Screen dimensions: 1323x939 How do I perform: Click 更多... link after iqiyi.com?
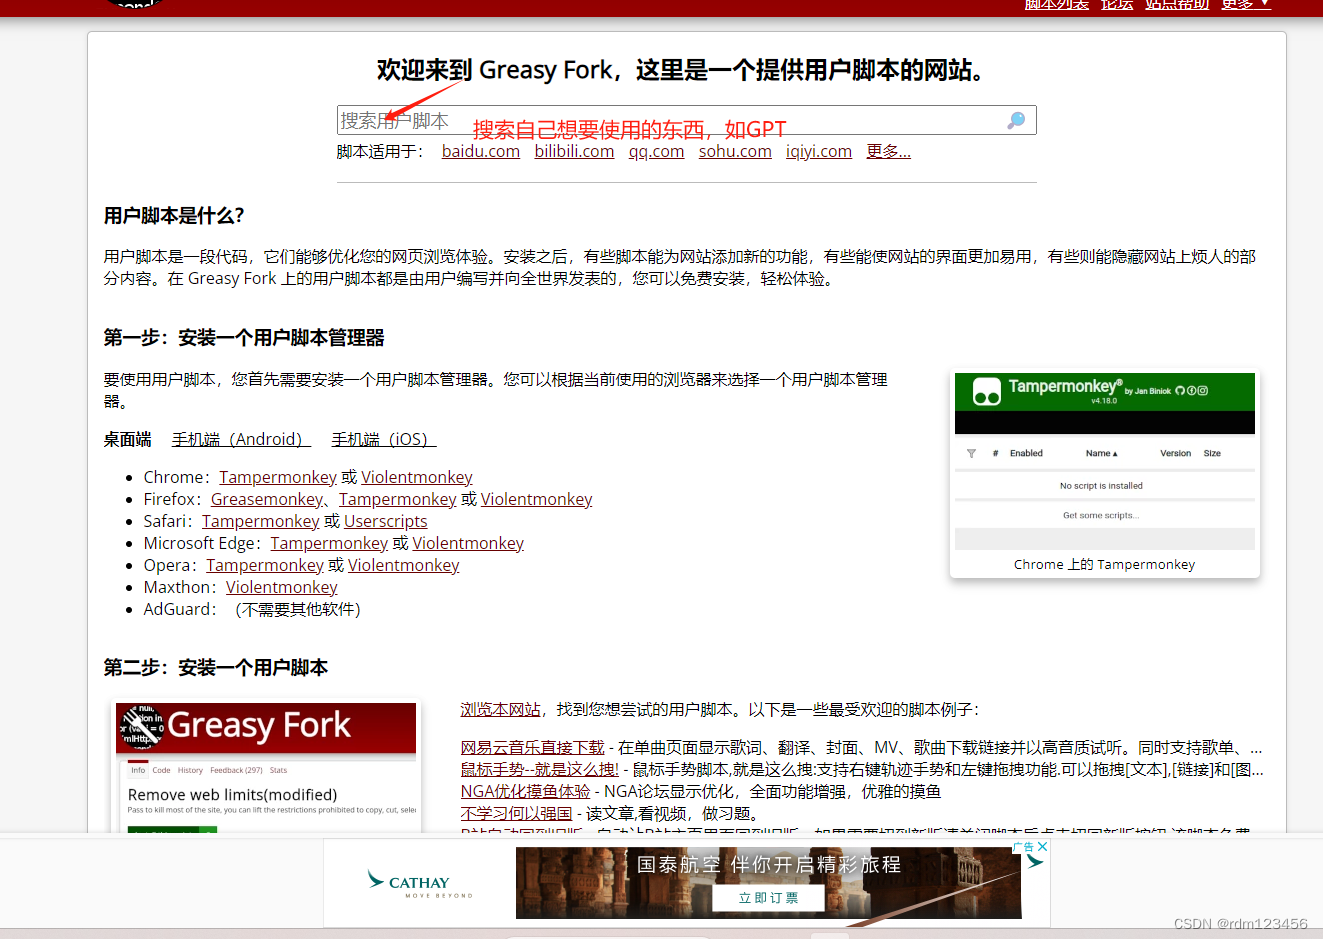888,151
